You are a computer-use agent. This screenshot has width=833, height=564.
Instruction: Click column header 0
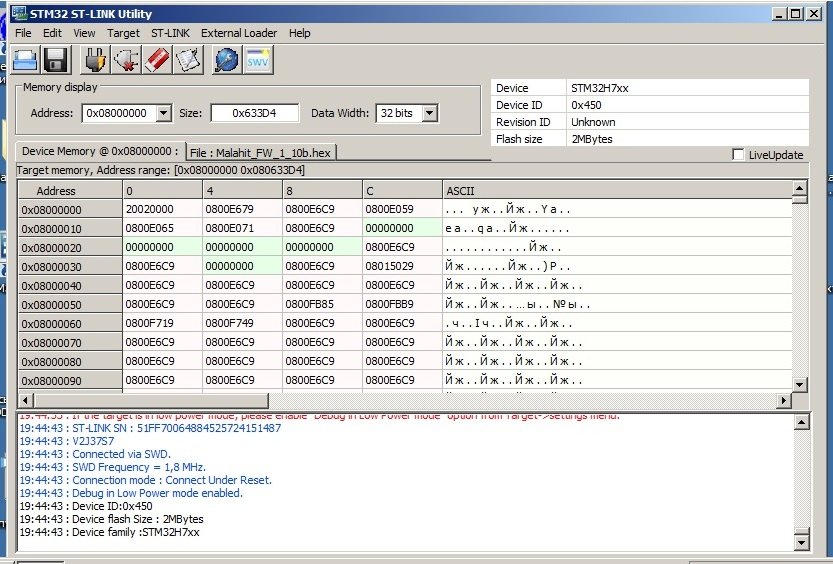pyautogui.click(x=163, y=191)
